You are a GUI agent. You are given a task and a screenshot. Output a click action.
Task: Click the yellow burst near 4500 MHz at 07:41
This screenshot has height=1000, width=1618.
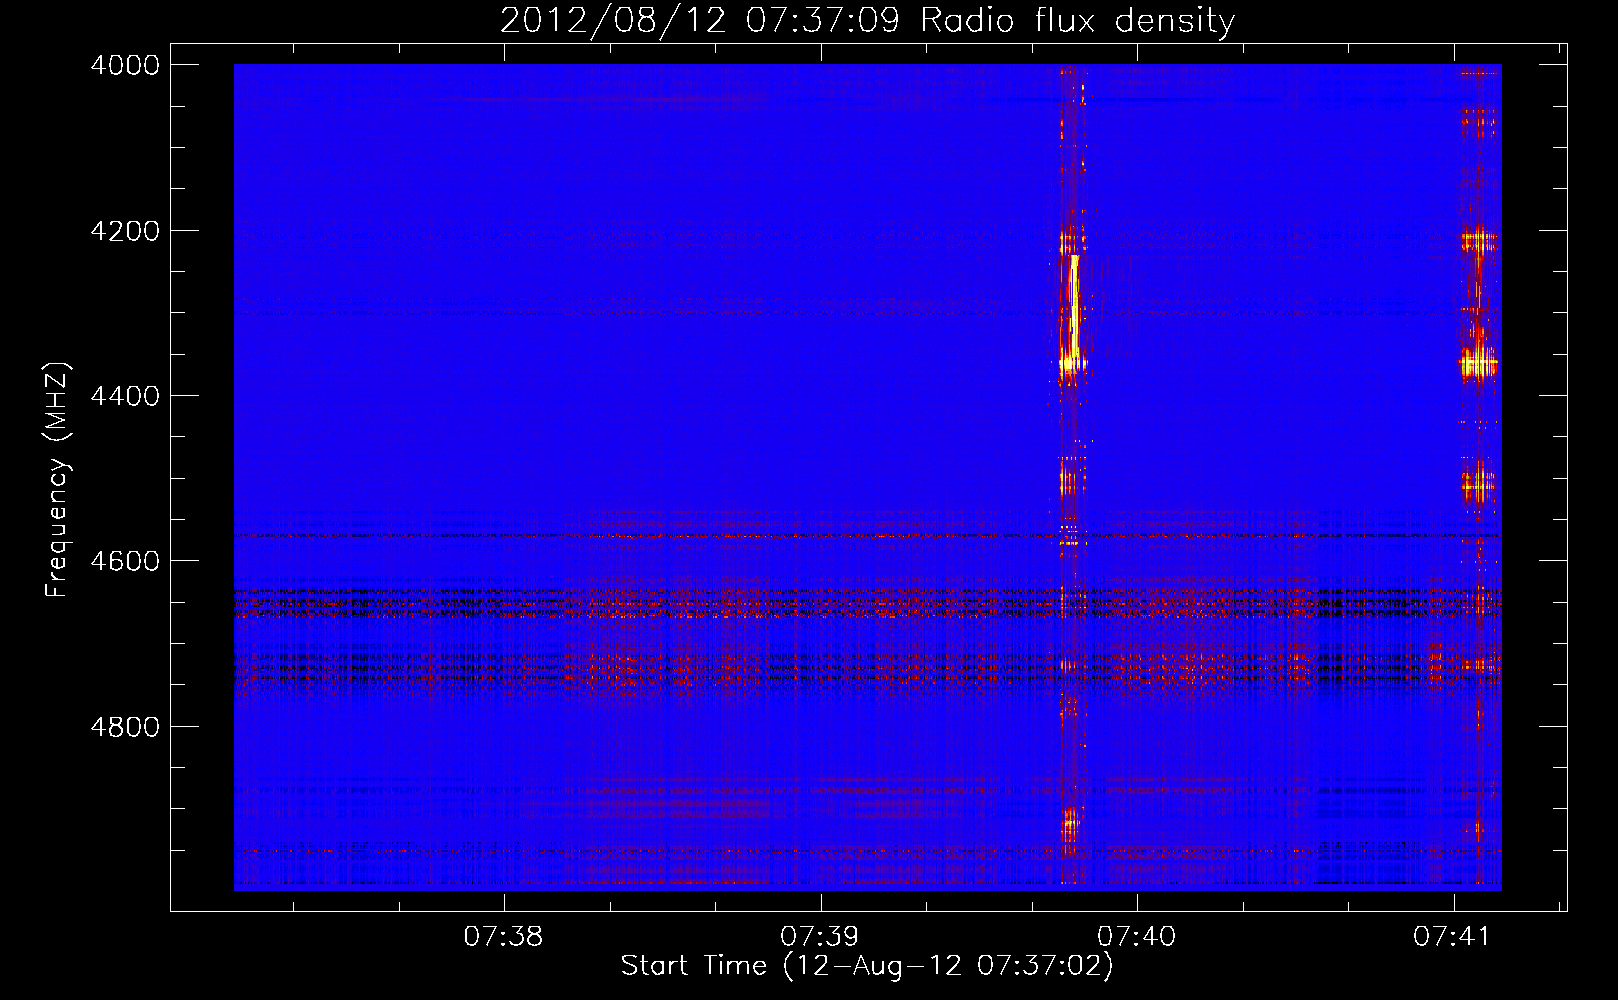[1477, 486]
